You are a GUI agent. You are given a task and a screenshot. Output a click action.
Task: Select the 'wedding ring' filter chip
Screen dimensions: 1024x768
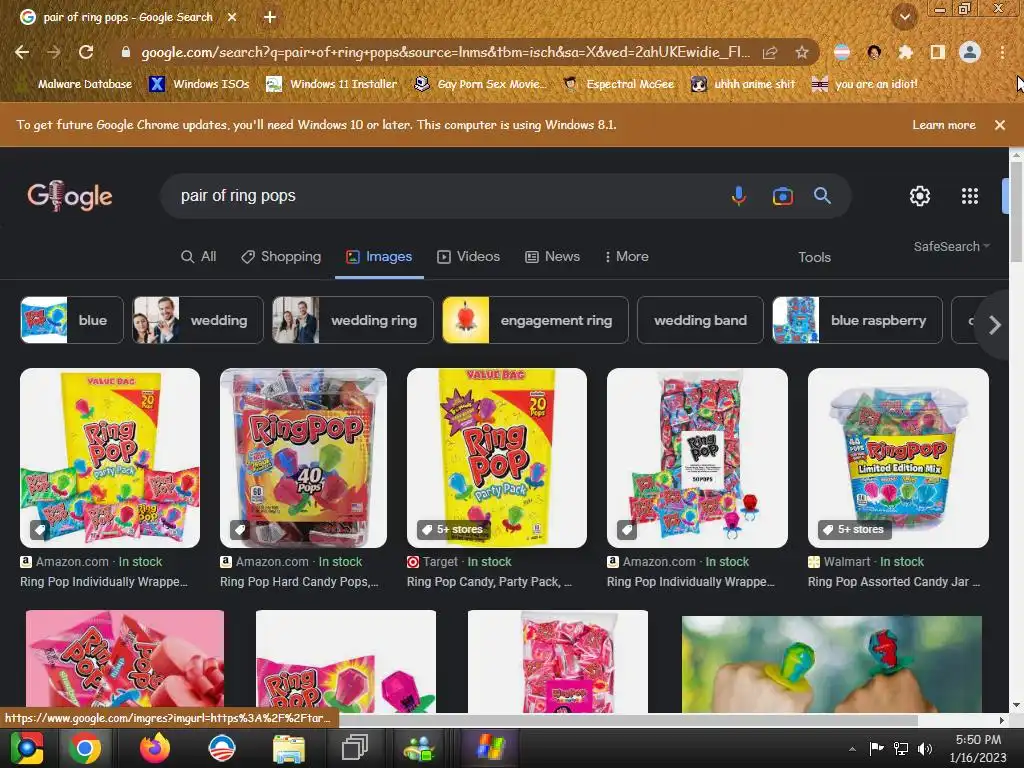(353, 320)
